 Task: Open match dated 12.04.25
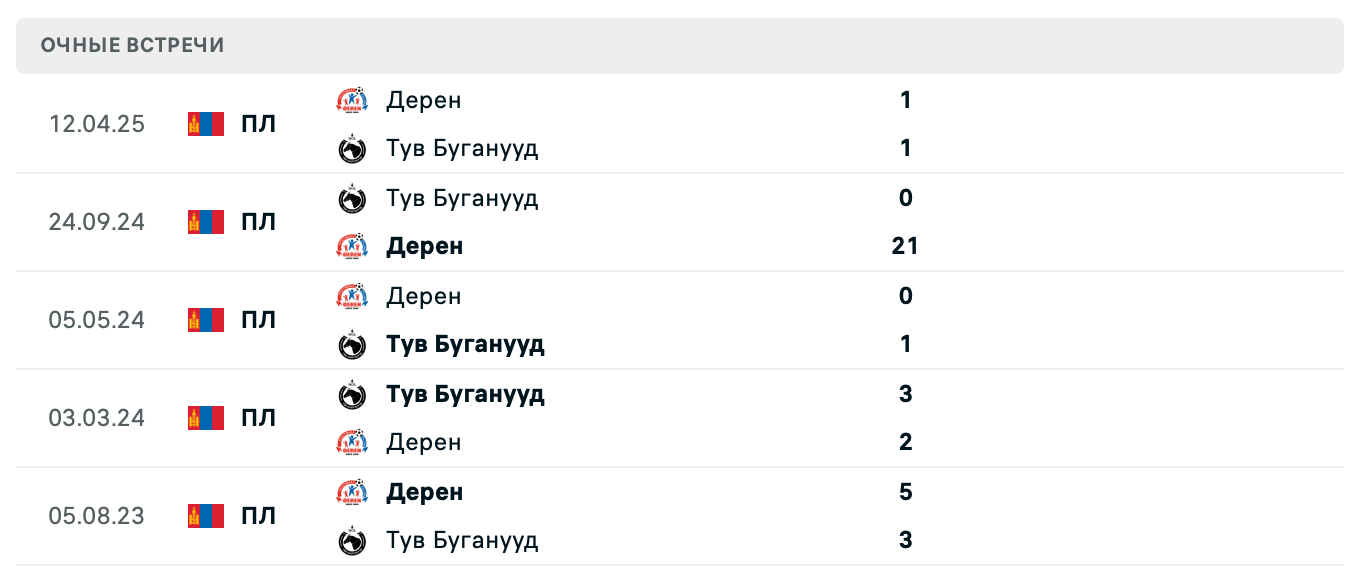(x=97, y=124)
